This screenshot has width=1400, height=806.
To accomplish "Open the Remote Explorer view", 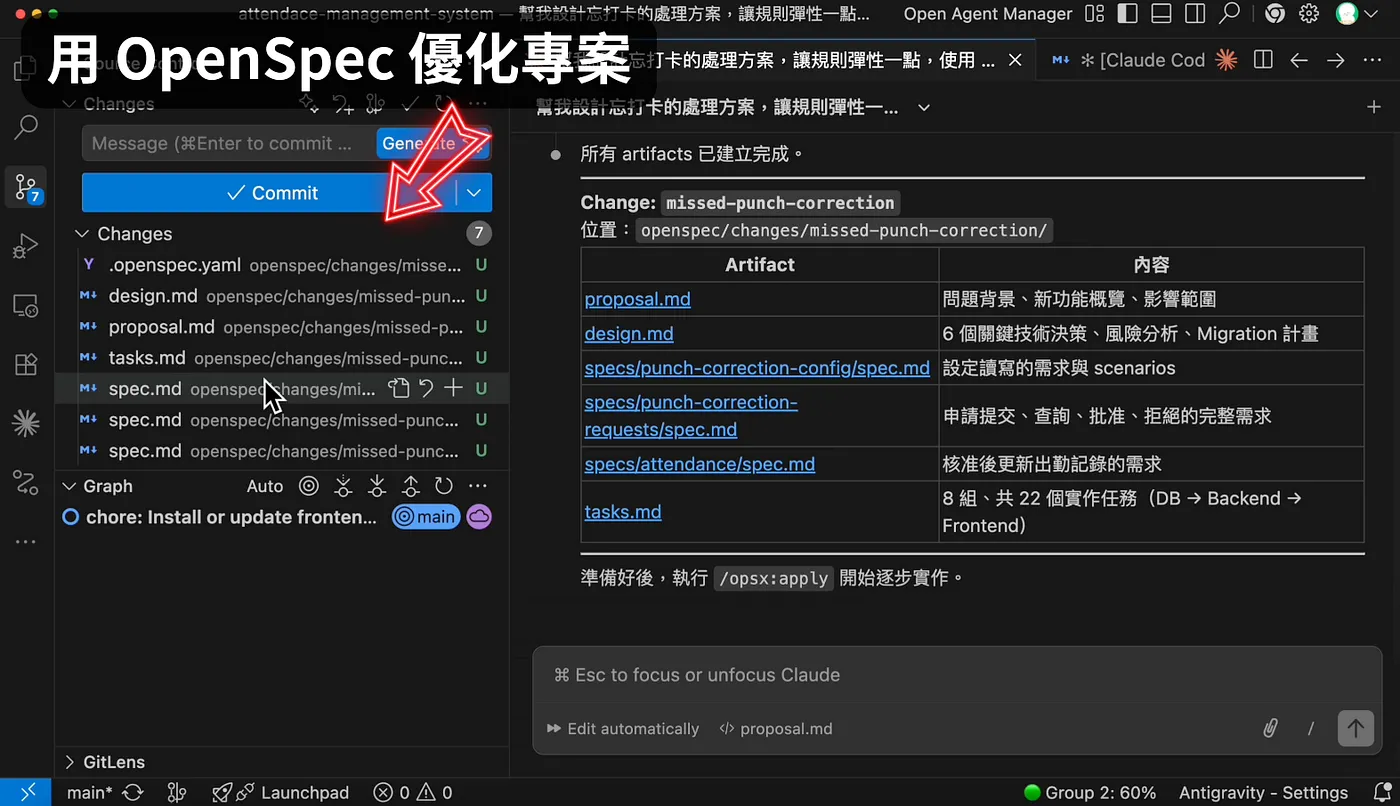I will 25,305.
